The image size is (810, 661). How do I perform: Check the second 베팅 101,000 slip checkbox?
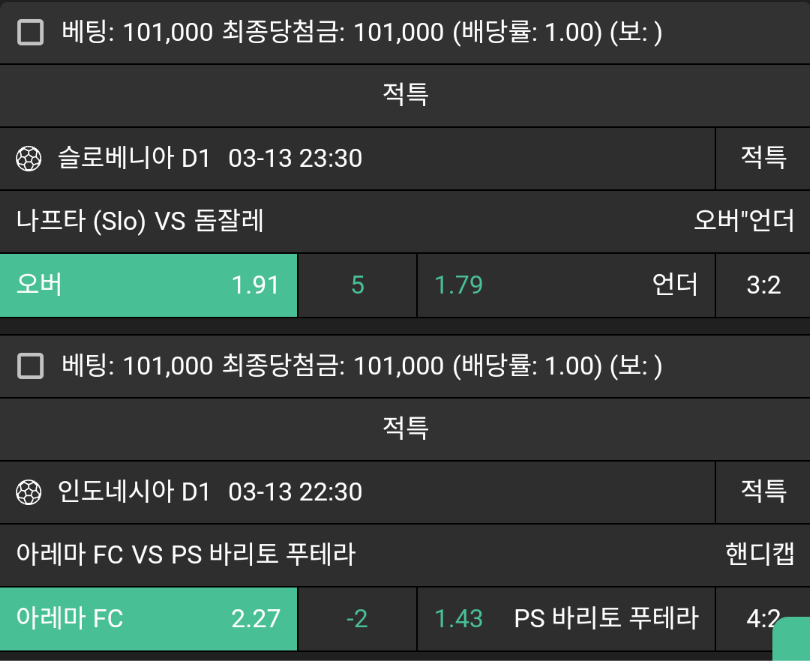32,367
